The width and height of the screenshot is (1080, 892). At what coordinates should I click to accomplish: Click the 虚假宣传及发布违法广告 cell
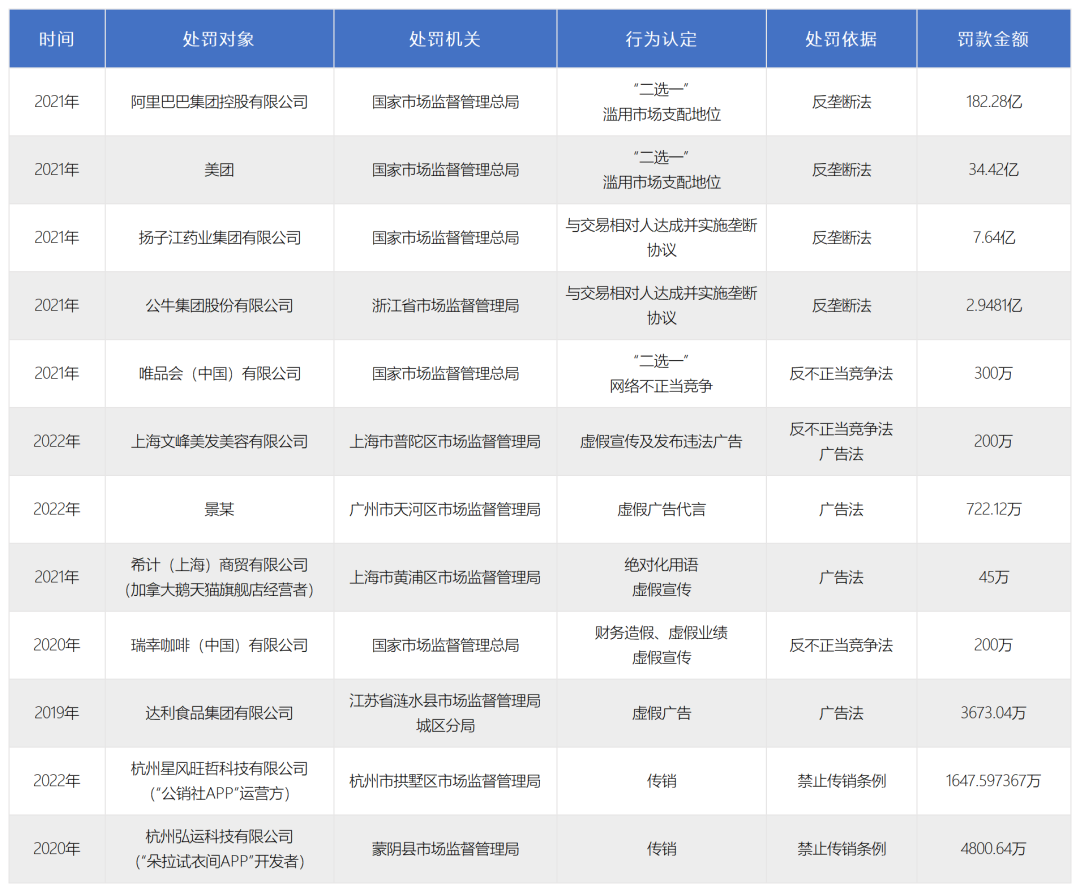(661, 442)
